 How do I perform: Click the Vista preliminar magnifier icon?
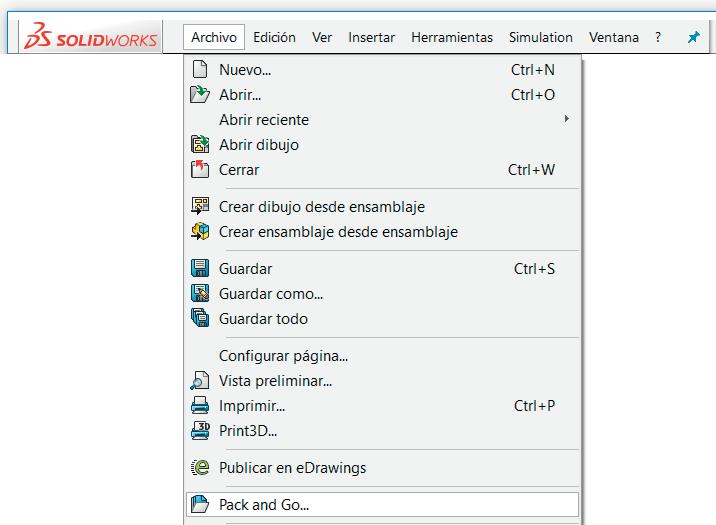[200, 380]
